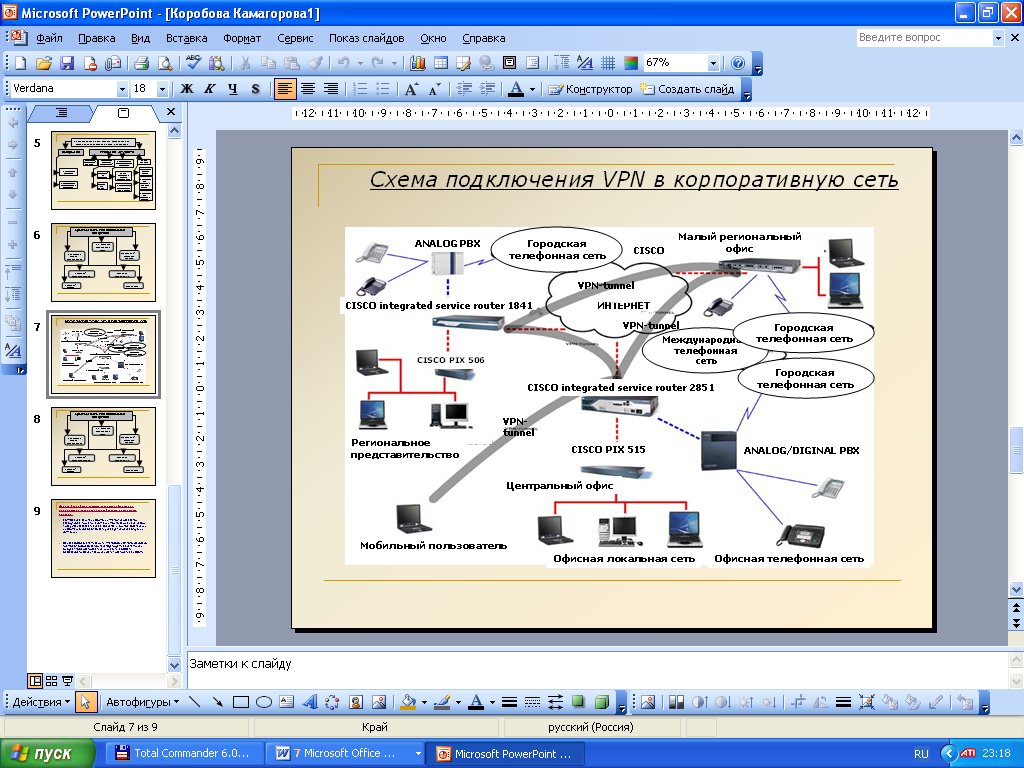This screenshot has width=1024, height=768.
Task: Switch to Total Commander taskbar button
Action: (x=182, y=754)
